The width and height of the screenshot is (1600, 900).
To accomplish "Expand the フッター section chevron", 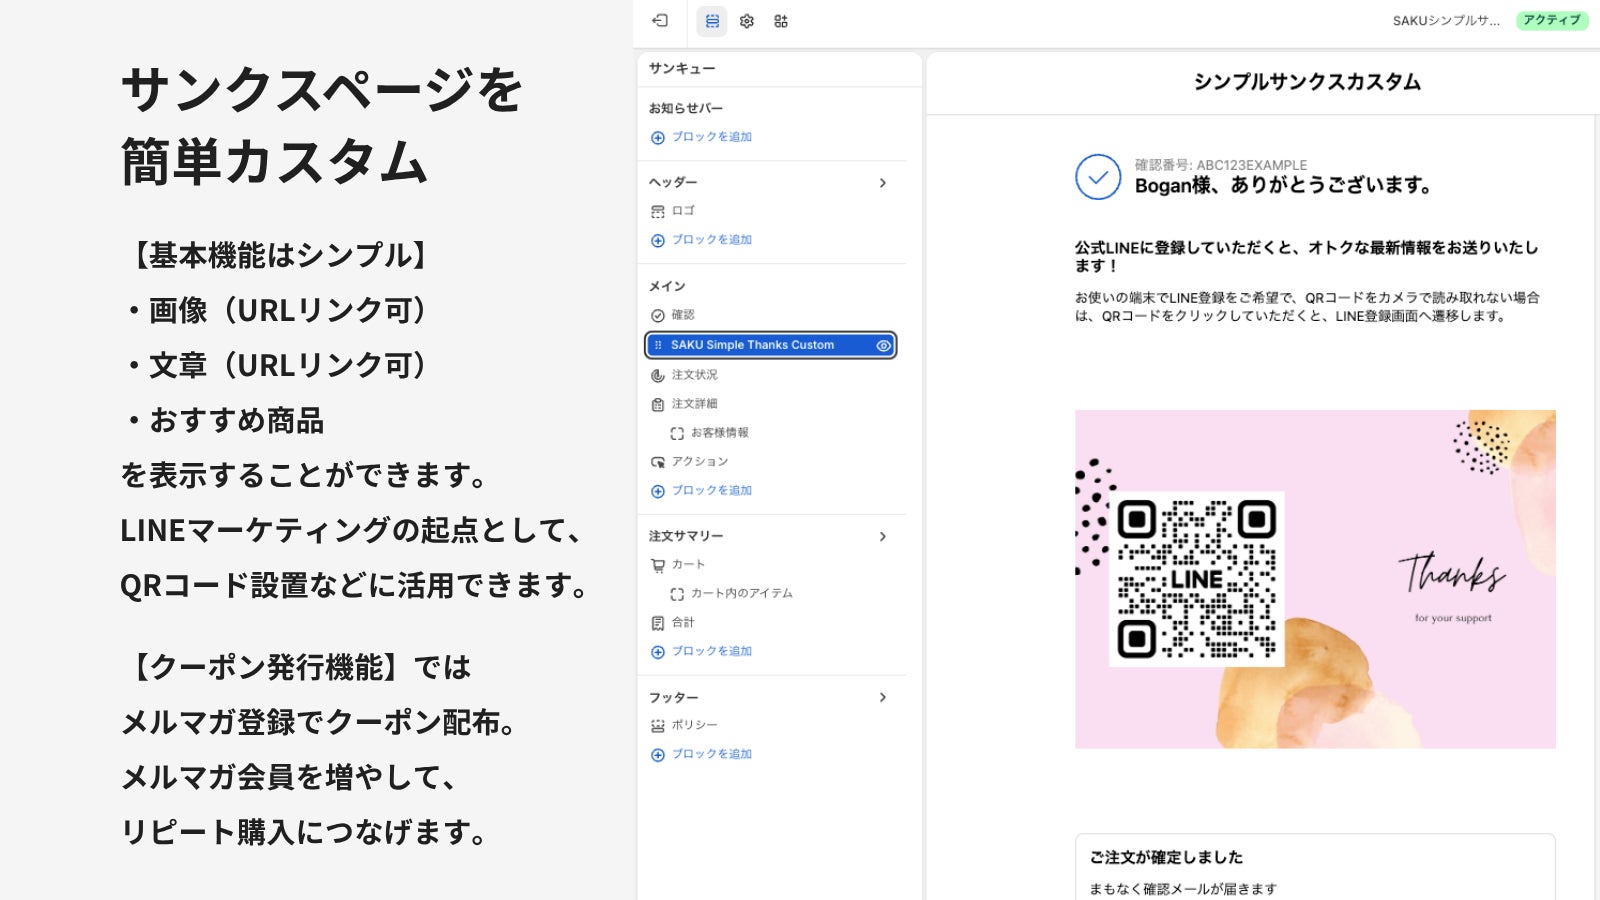I will (x=883, y=698).
